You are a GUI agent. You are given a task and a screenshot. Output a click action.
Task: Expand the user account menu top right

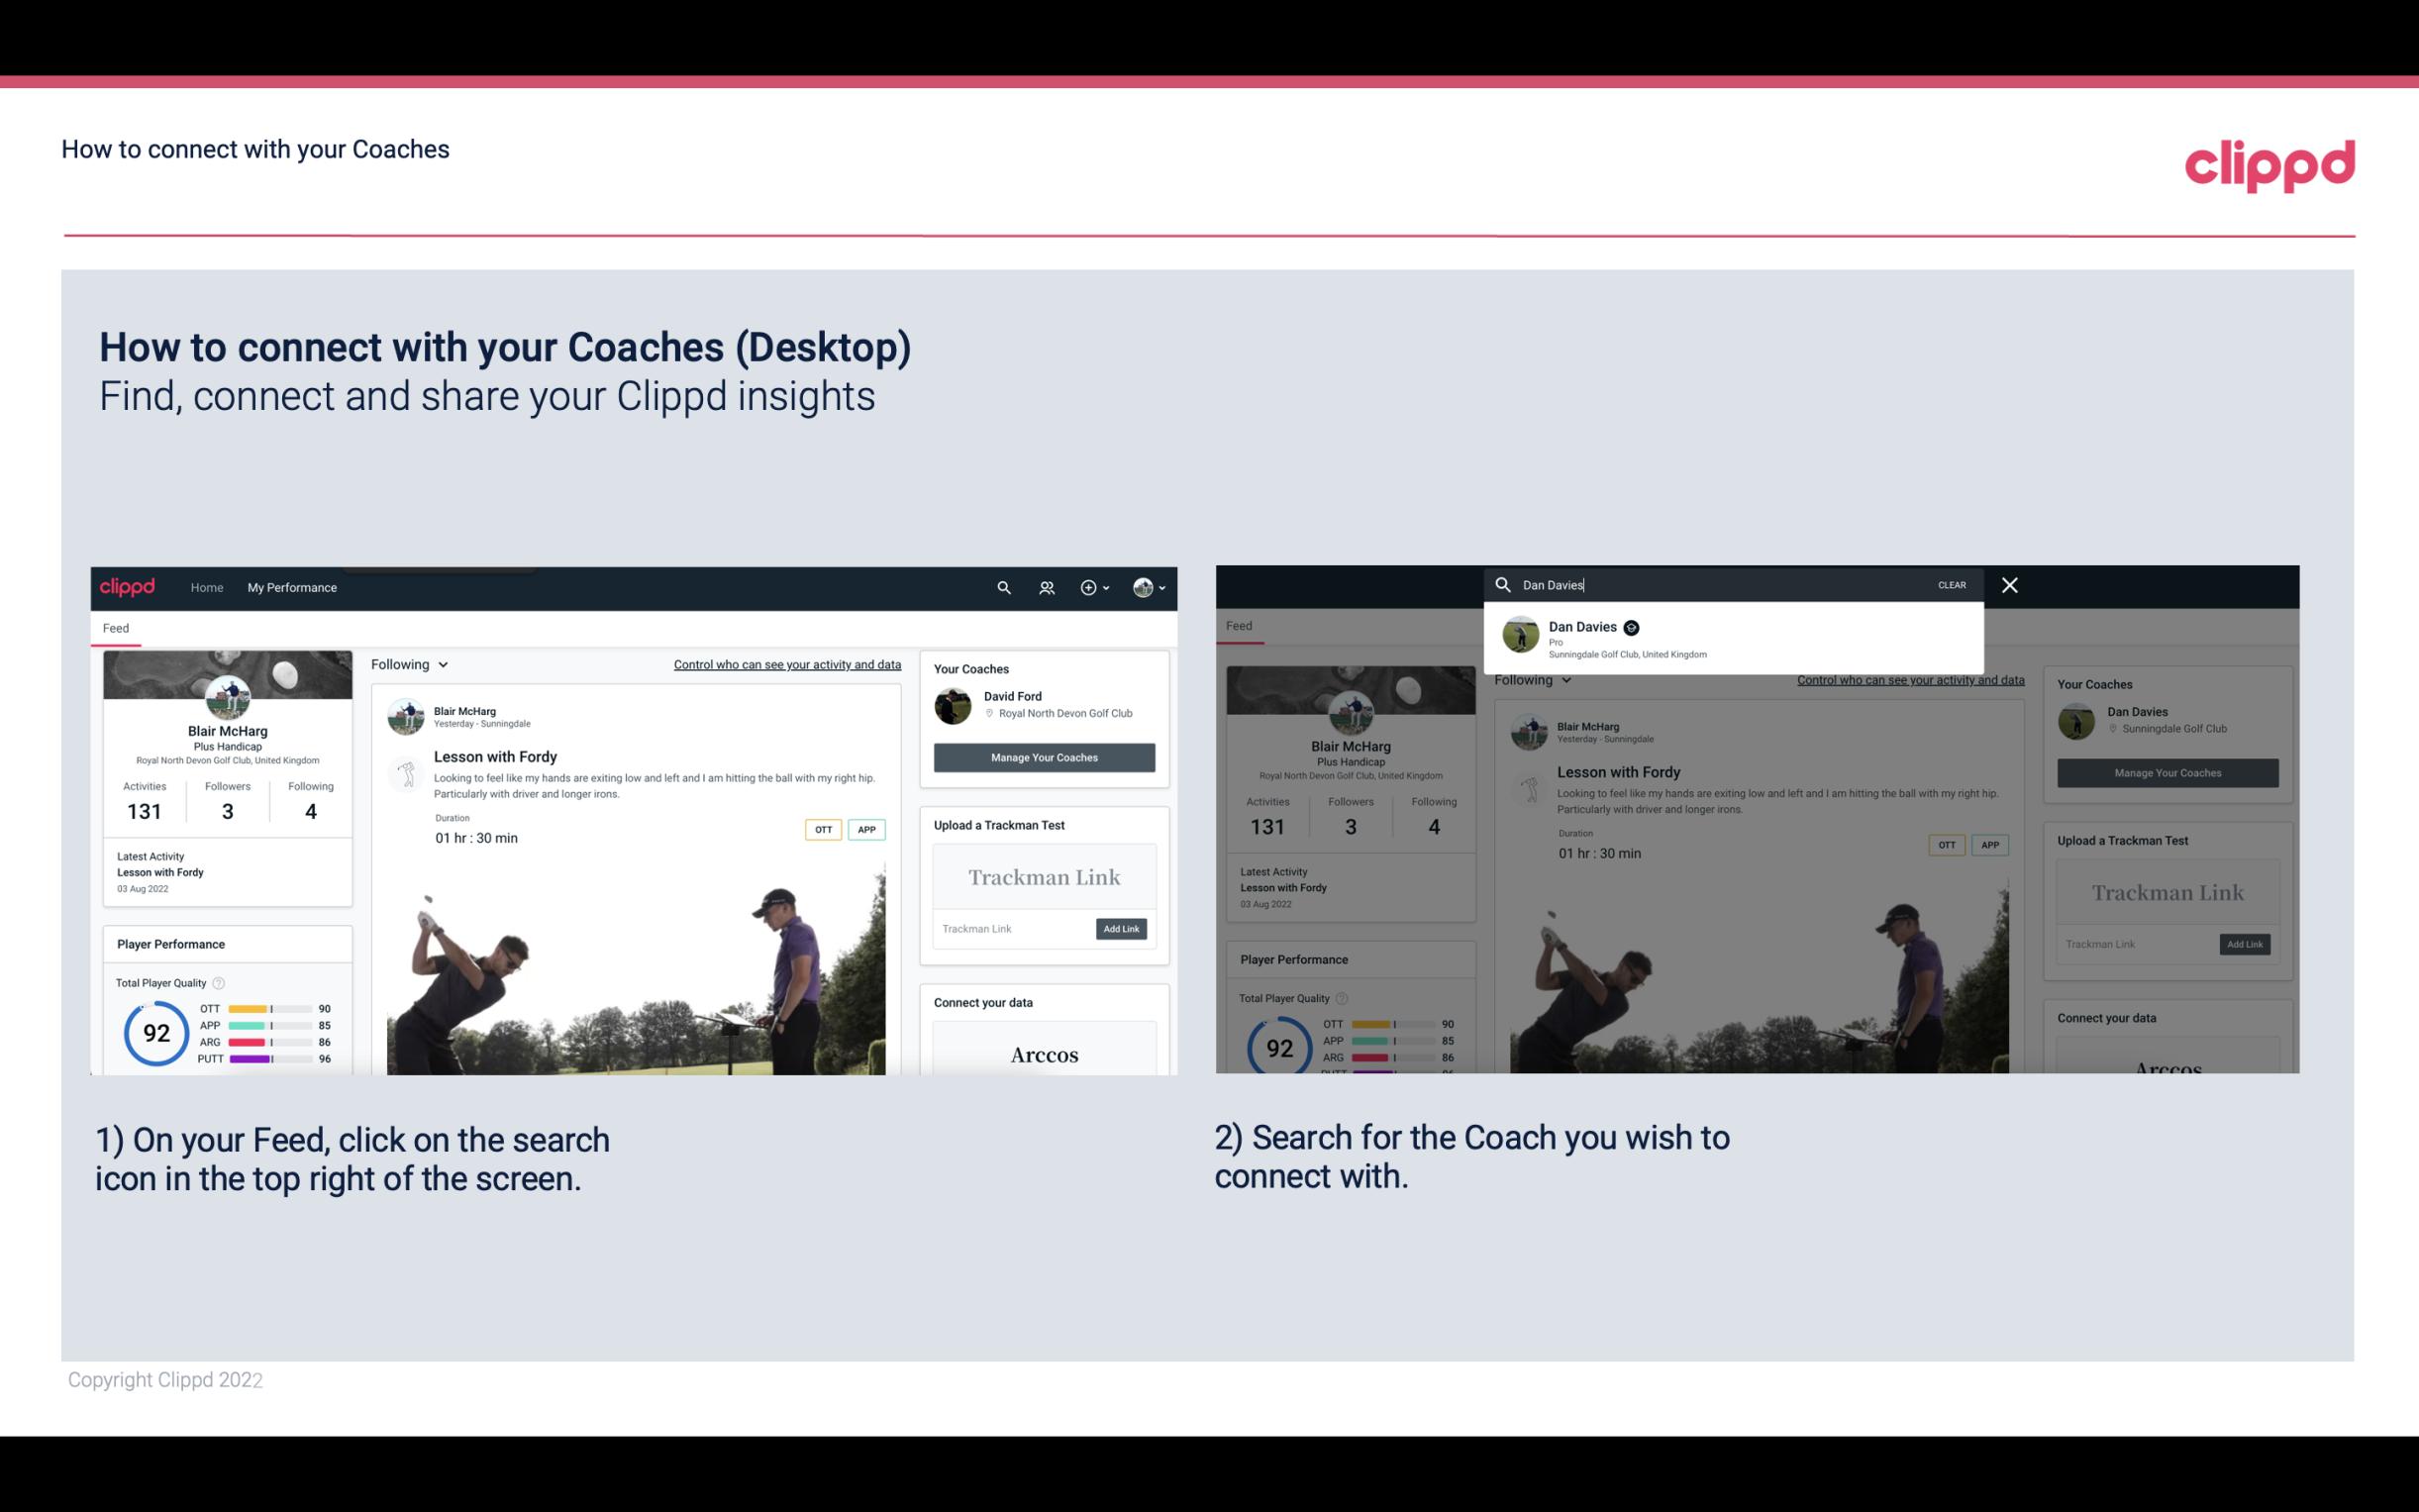1150,587
